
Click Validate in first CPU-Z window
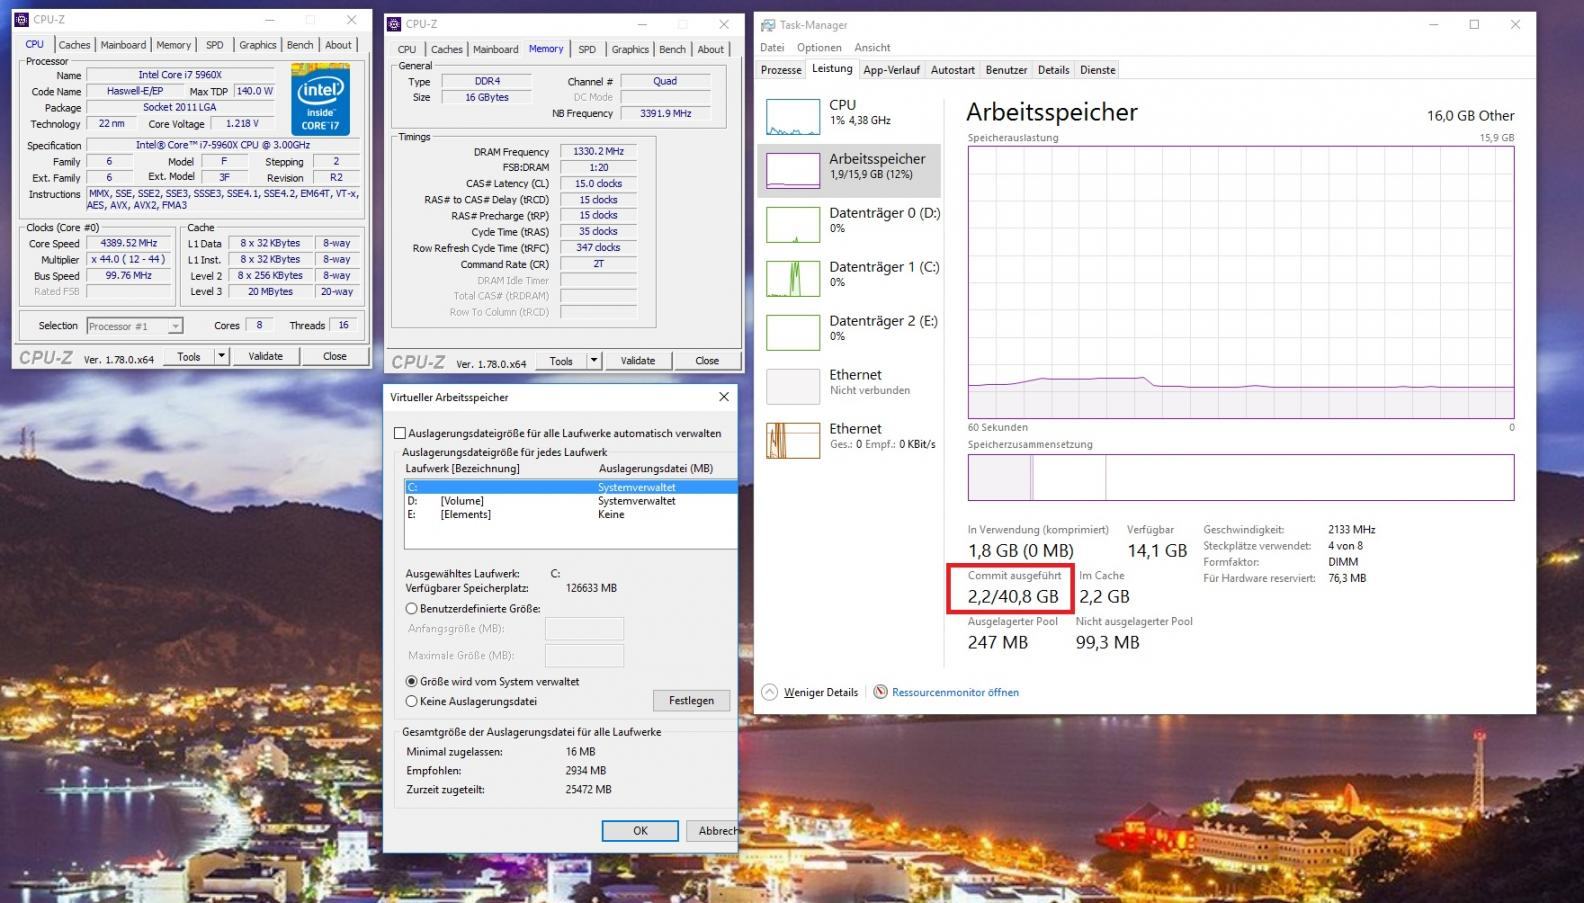[x=265, y=356]
